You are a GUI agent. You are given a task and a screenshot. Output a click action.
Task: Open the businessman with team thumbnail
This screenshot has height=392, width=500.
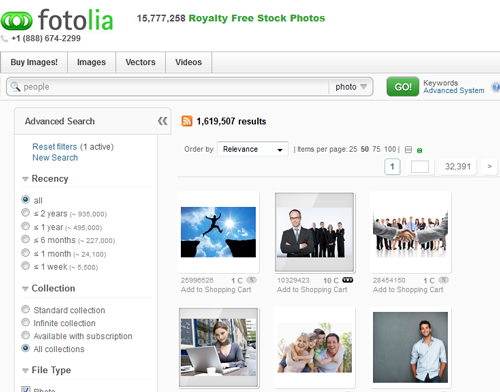315,232
